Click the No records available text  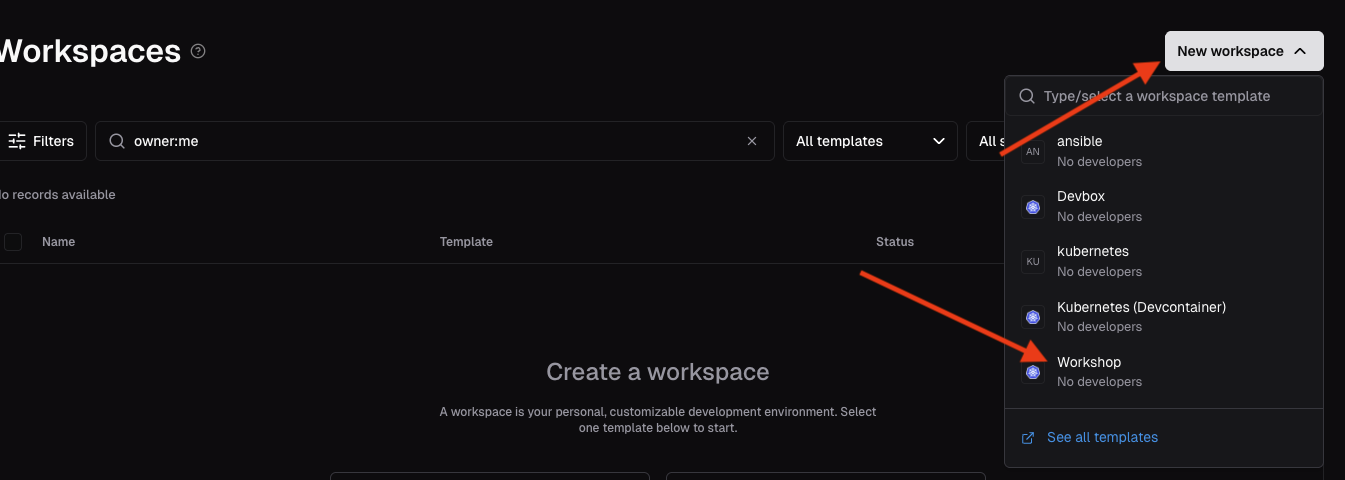(57, 195)
